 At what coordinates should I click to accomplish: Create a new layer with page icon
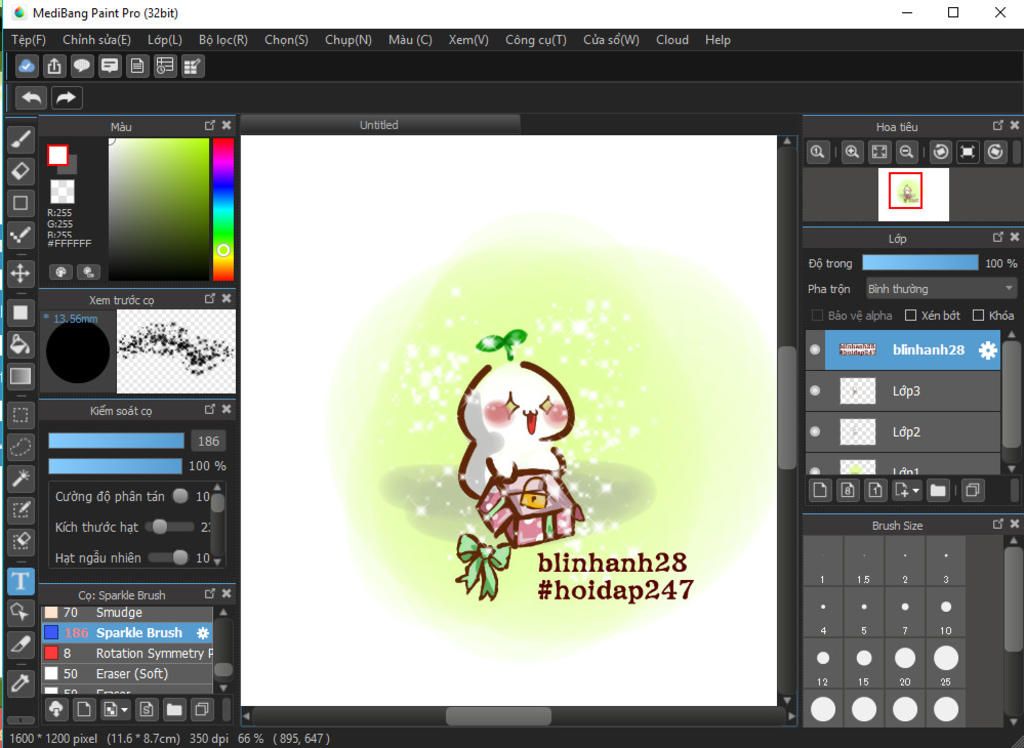tap(820, 490)
